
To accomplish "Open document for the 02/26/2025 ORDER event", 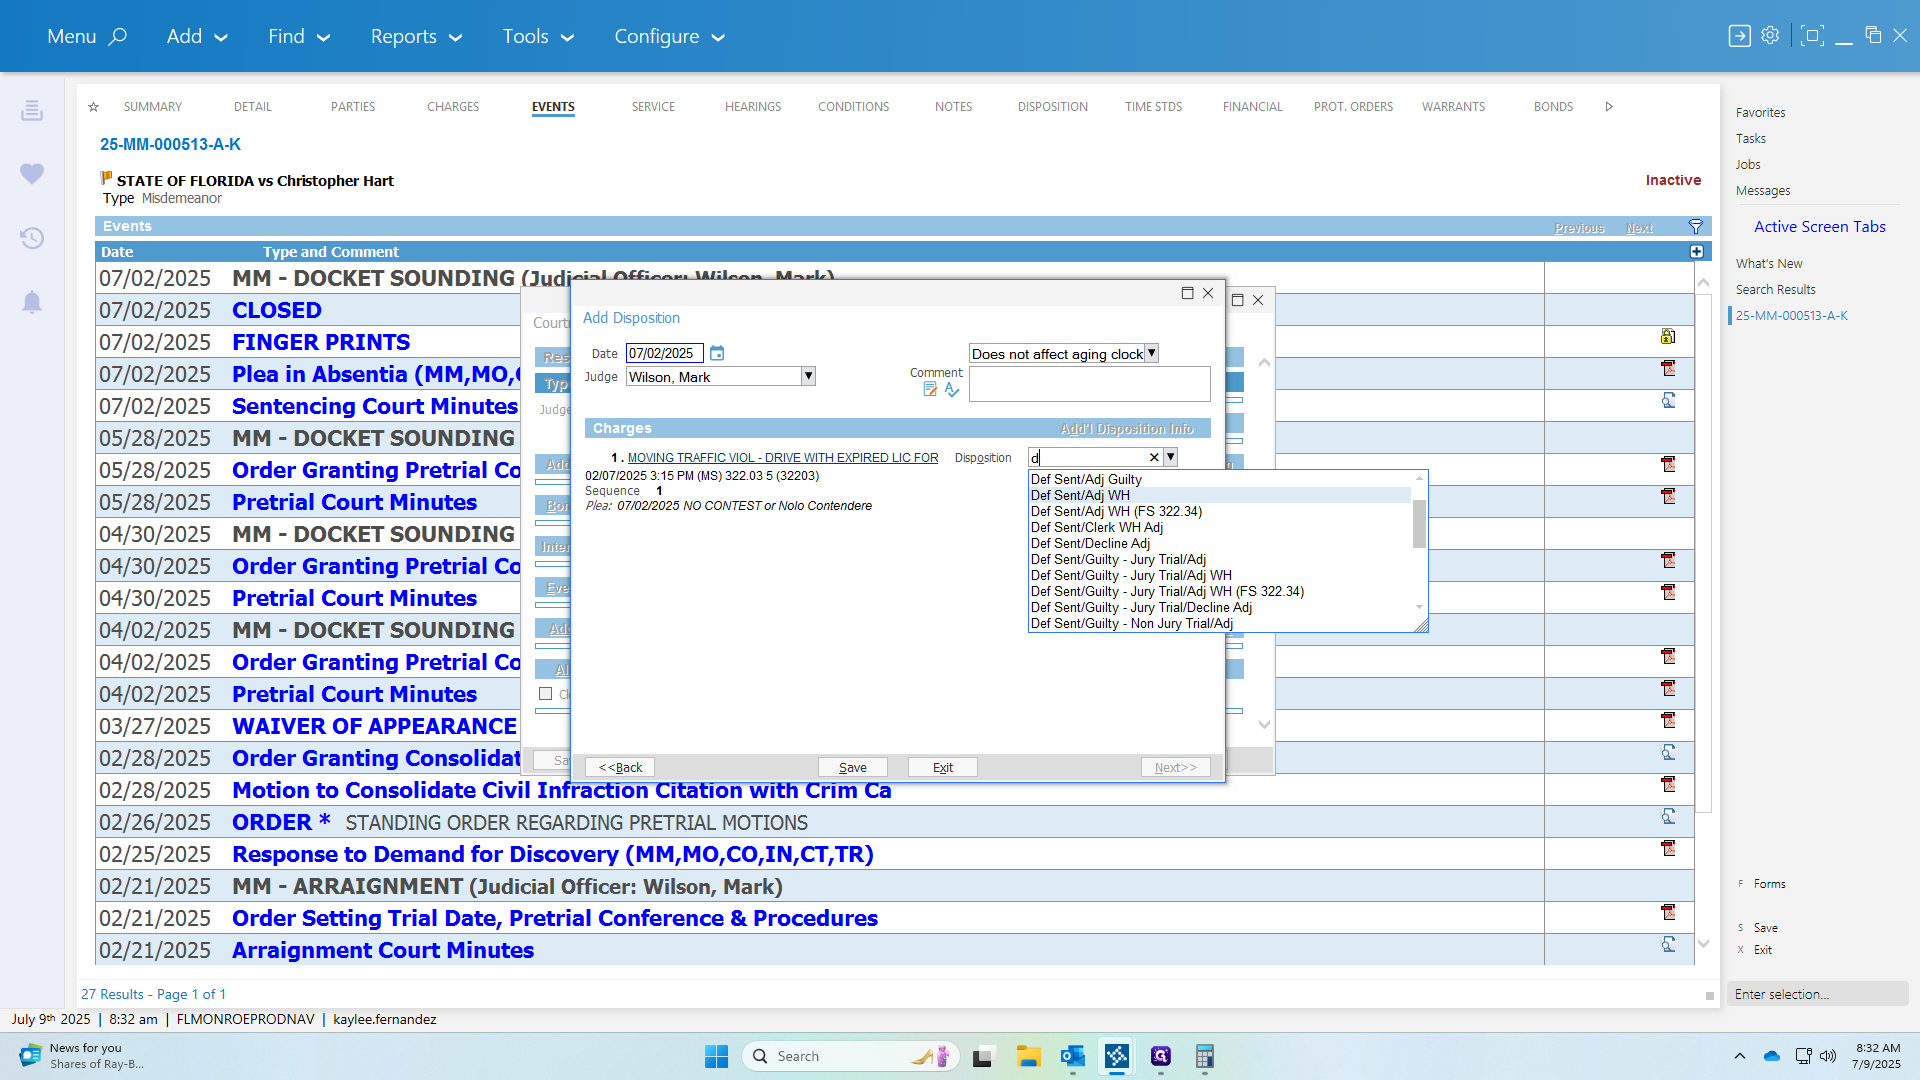I will point(1668,817).
